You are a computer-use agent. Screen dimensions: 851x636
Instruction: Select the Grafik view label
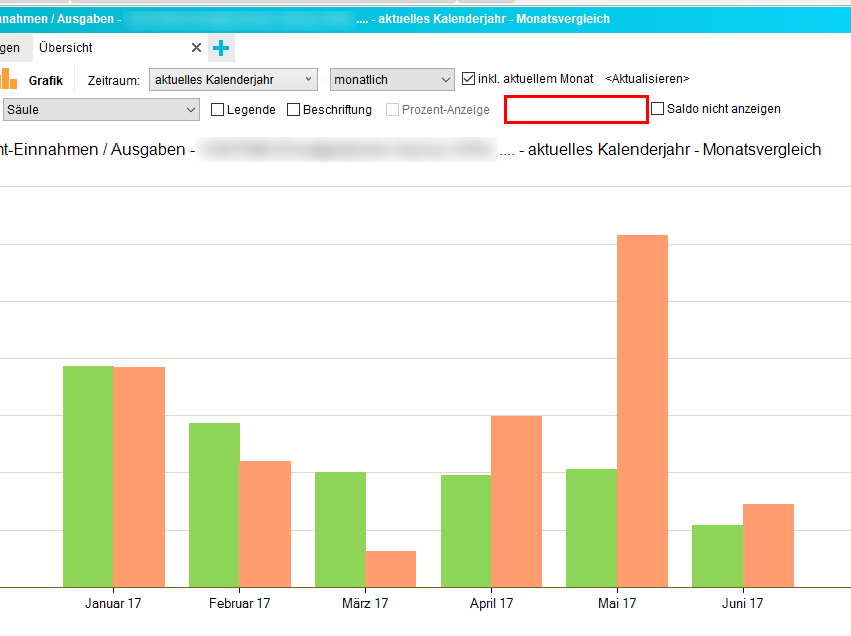pyautogui.click(x=46, y=81)
